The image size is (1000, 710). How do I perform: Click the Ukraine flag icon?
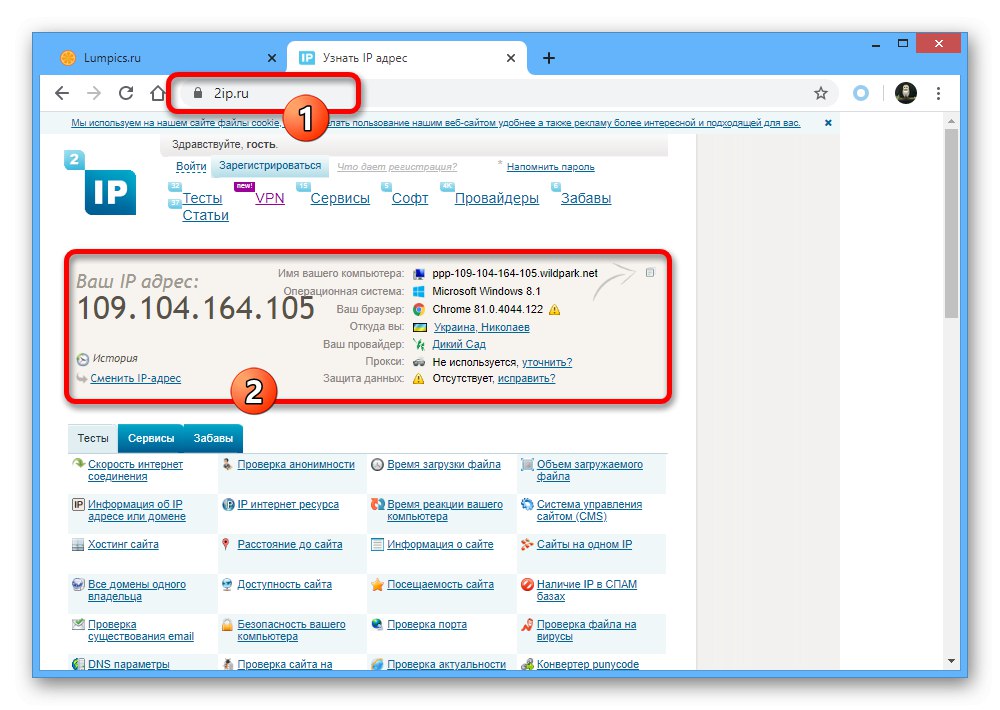(x=420, y=327)
